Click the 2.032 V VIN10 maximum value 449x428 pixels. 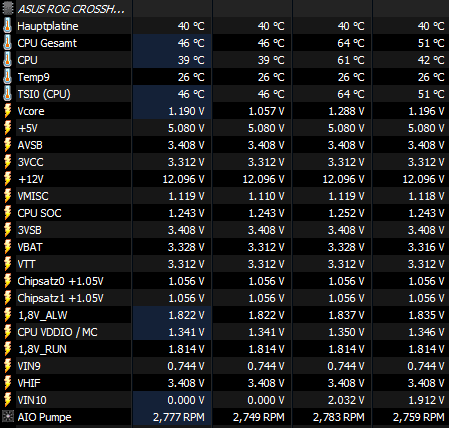(346, 400)
